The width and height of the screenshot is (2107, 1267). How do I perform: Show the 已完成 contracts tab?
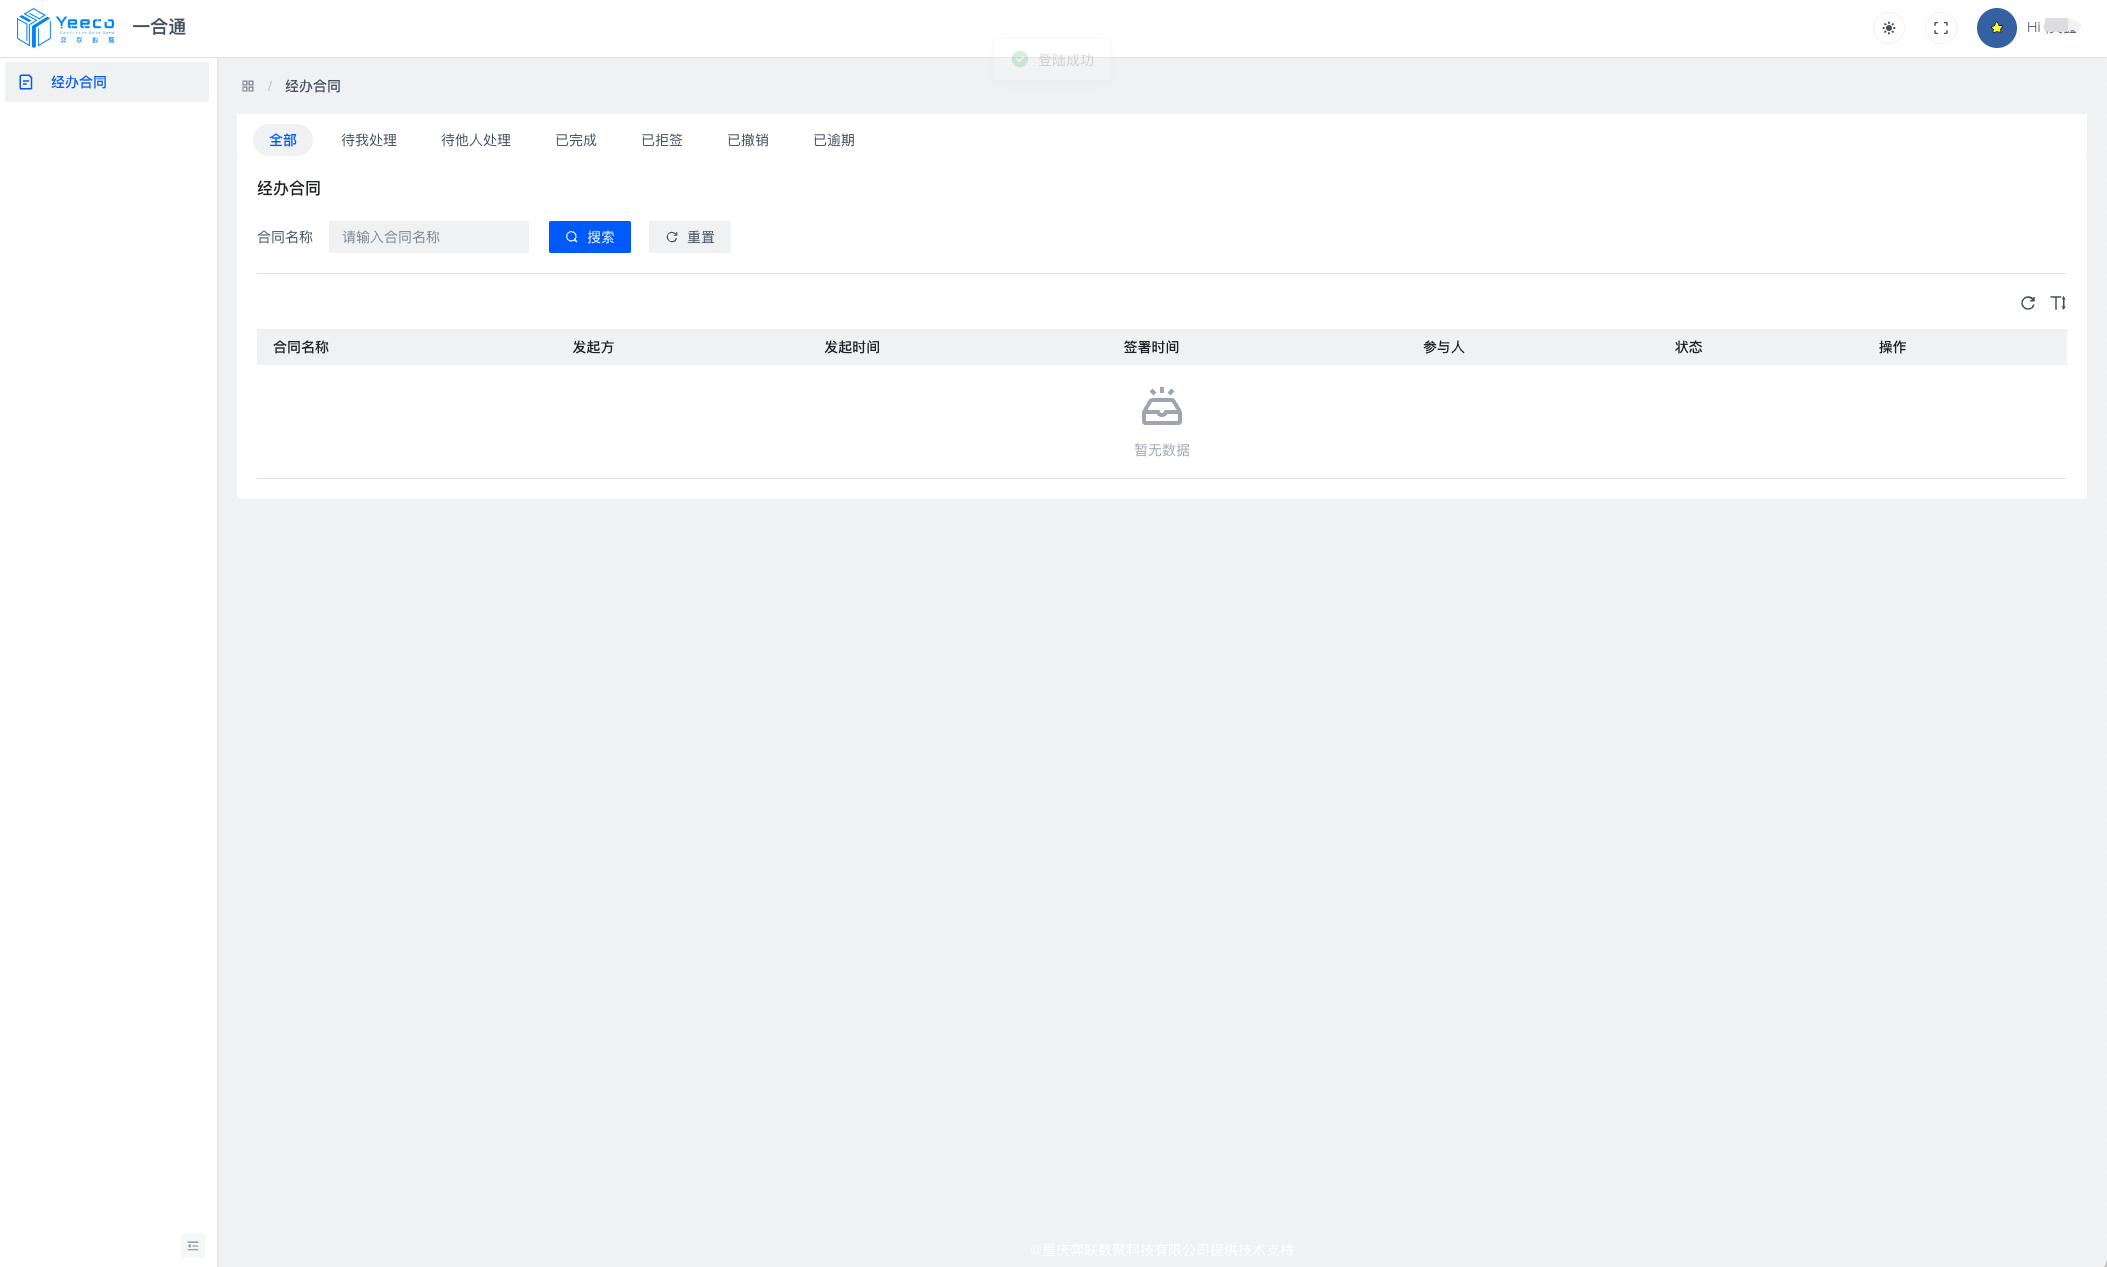point(576,140)
